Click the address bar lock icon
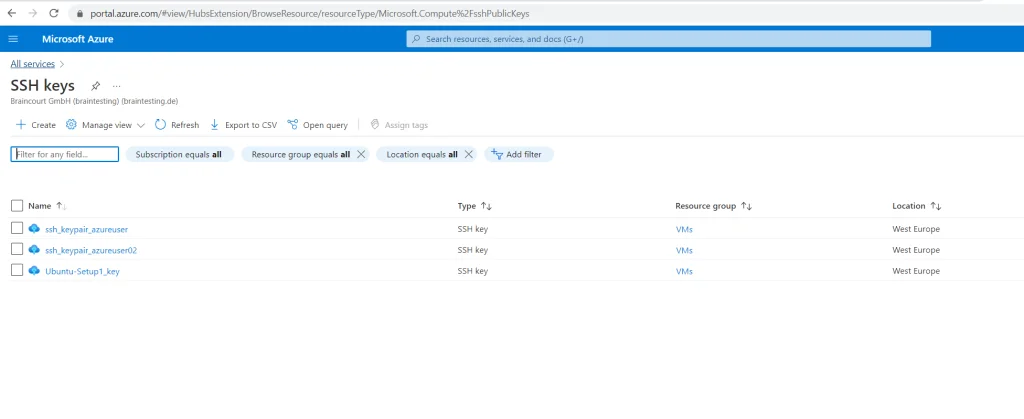This screenshot has width=1024, height=419. [80, 13]
